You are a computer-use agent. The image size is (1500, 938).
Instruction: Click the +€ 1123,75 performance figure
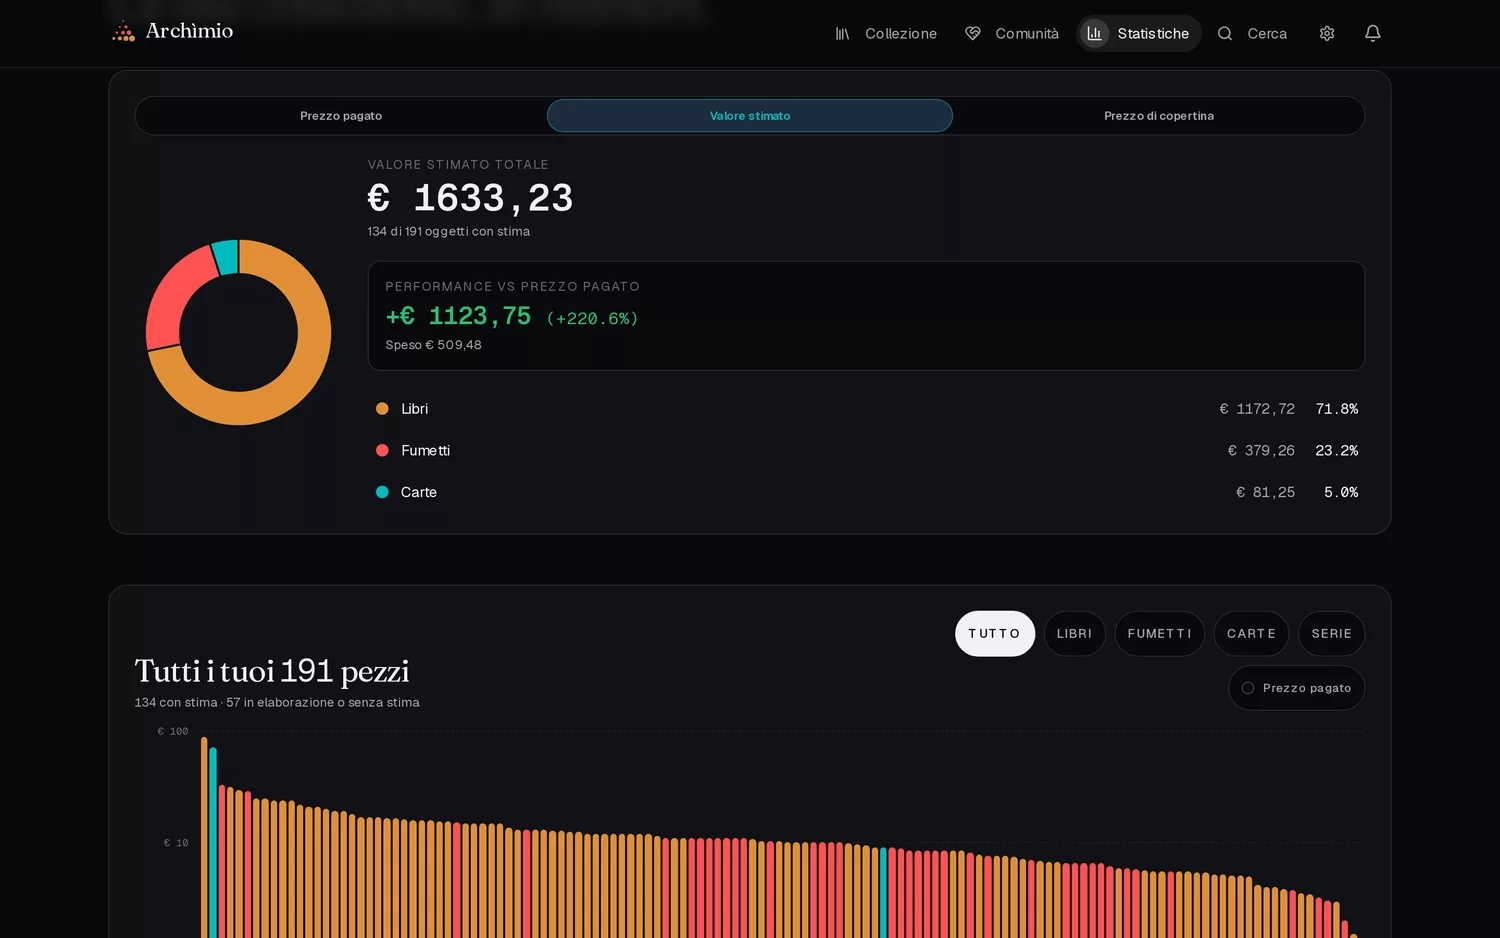pyautogui.click(x=458, y=316)
